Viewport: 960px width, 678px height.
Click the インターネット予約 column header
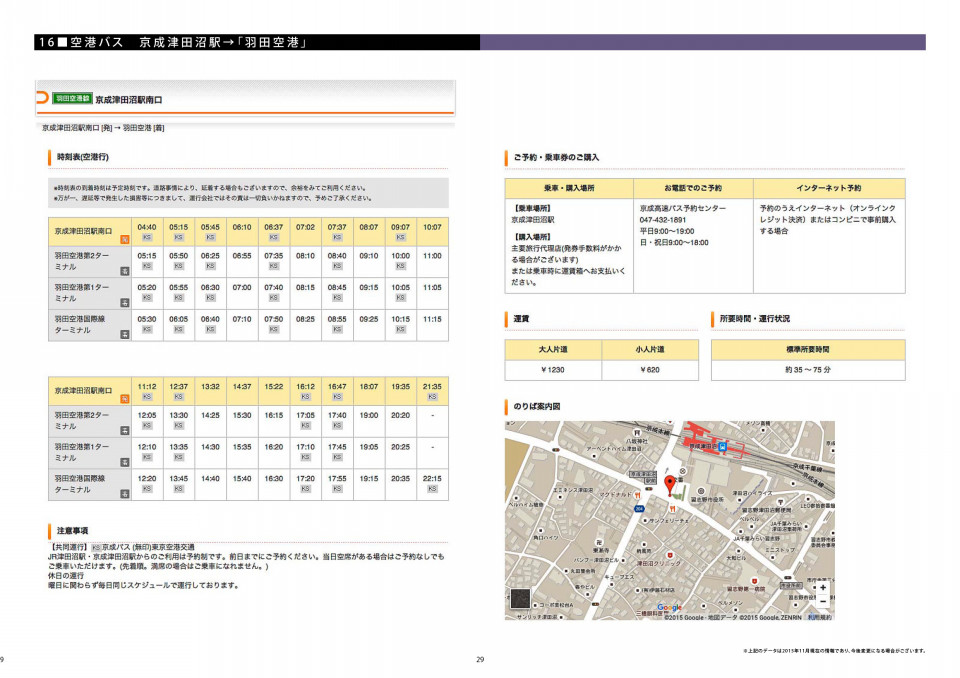[x=828, y=188]
